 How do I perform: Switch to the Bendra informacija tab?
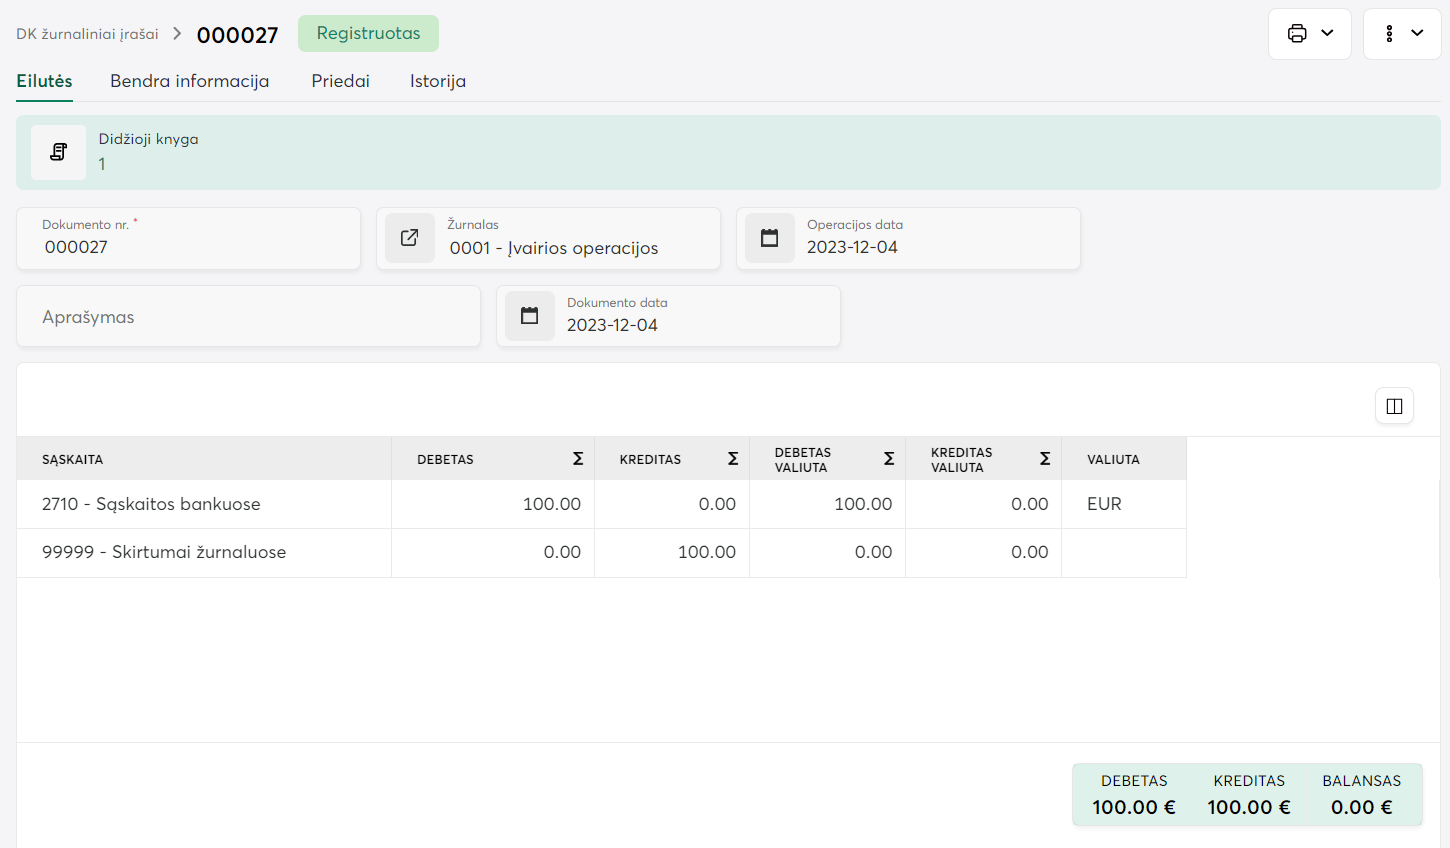pyautogui.click(x=189, y=81)
